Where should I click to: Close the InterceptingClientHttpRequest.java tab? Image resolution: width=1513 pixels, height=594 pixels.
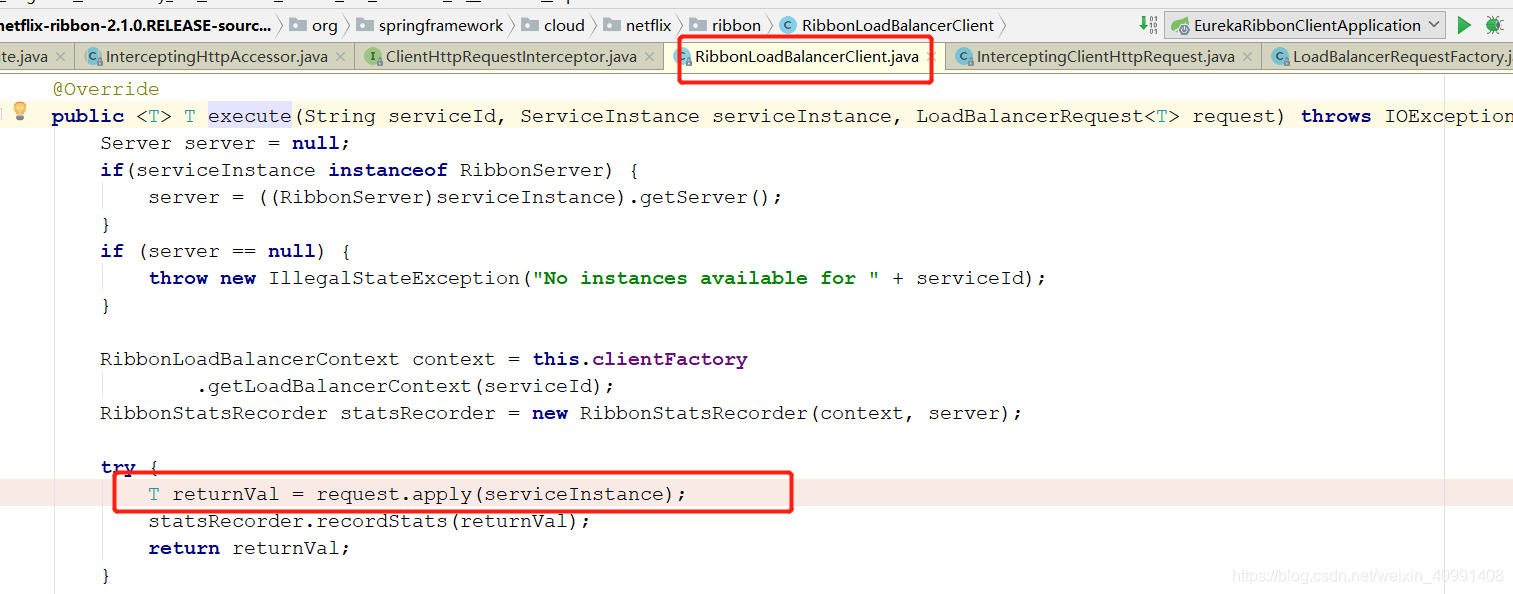coord(1248,57)
